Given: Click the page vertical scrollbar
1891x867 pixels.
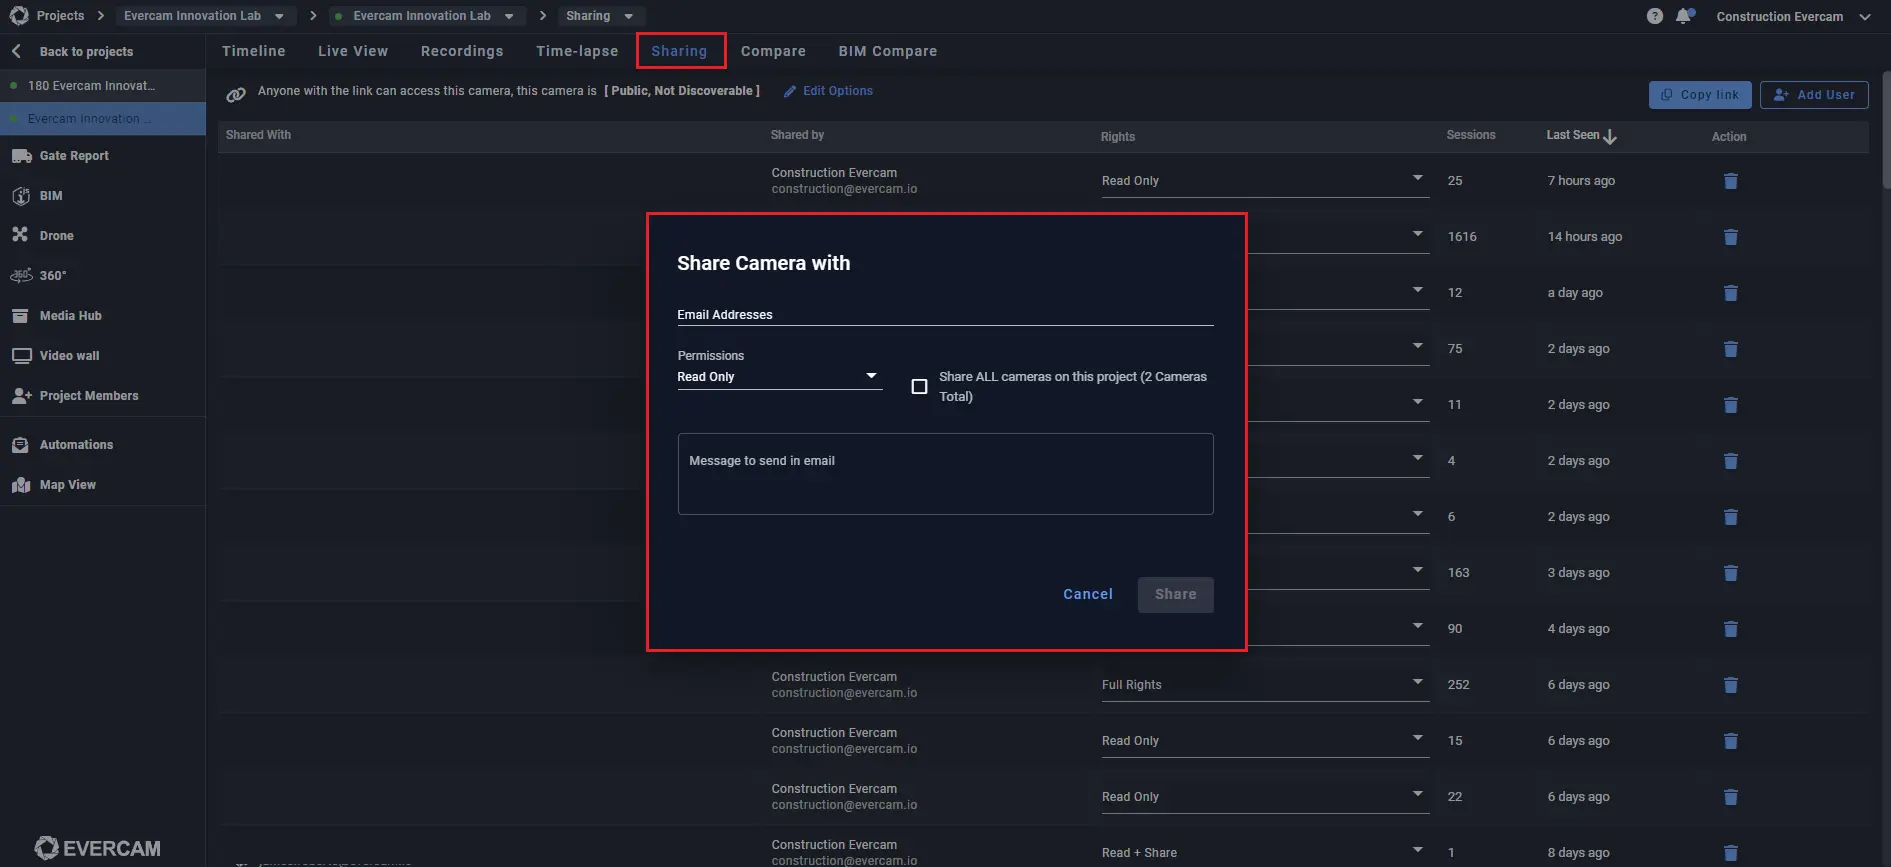Looking at the screenshot, I should click(x=1886, y=130).
